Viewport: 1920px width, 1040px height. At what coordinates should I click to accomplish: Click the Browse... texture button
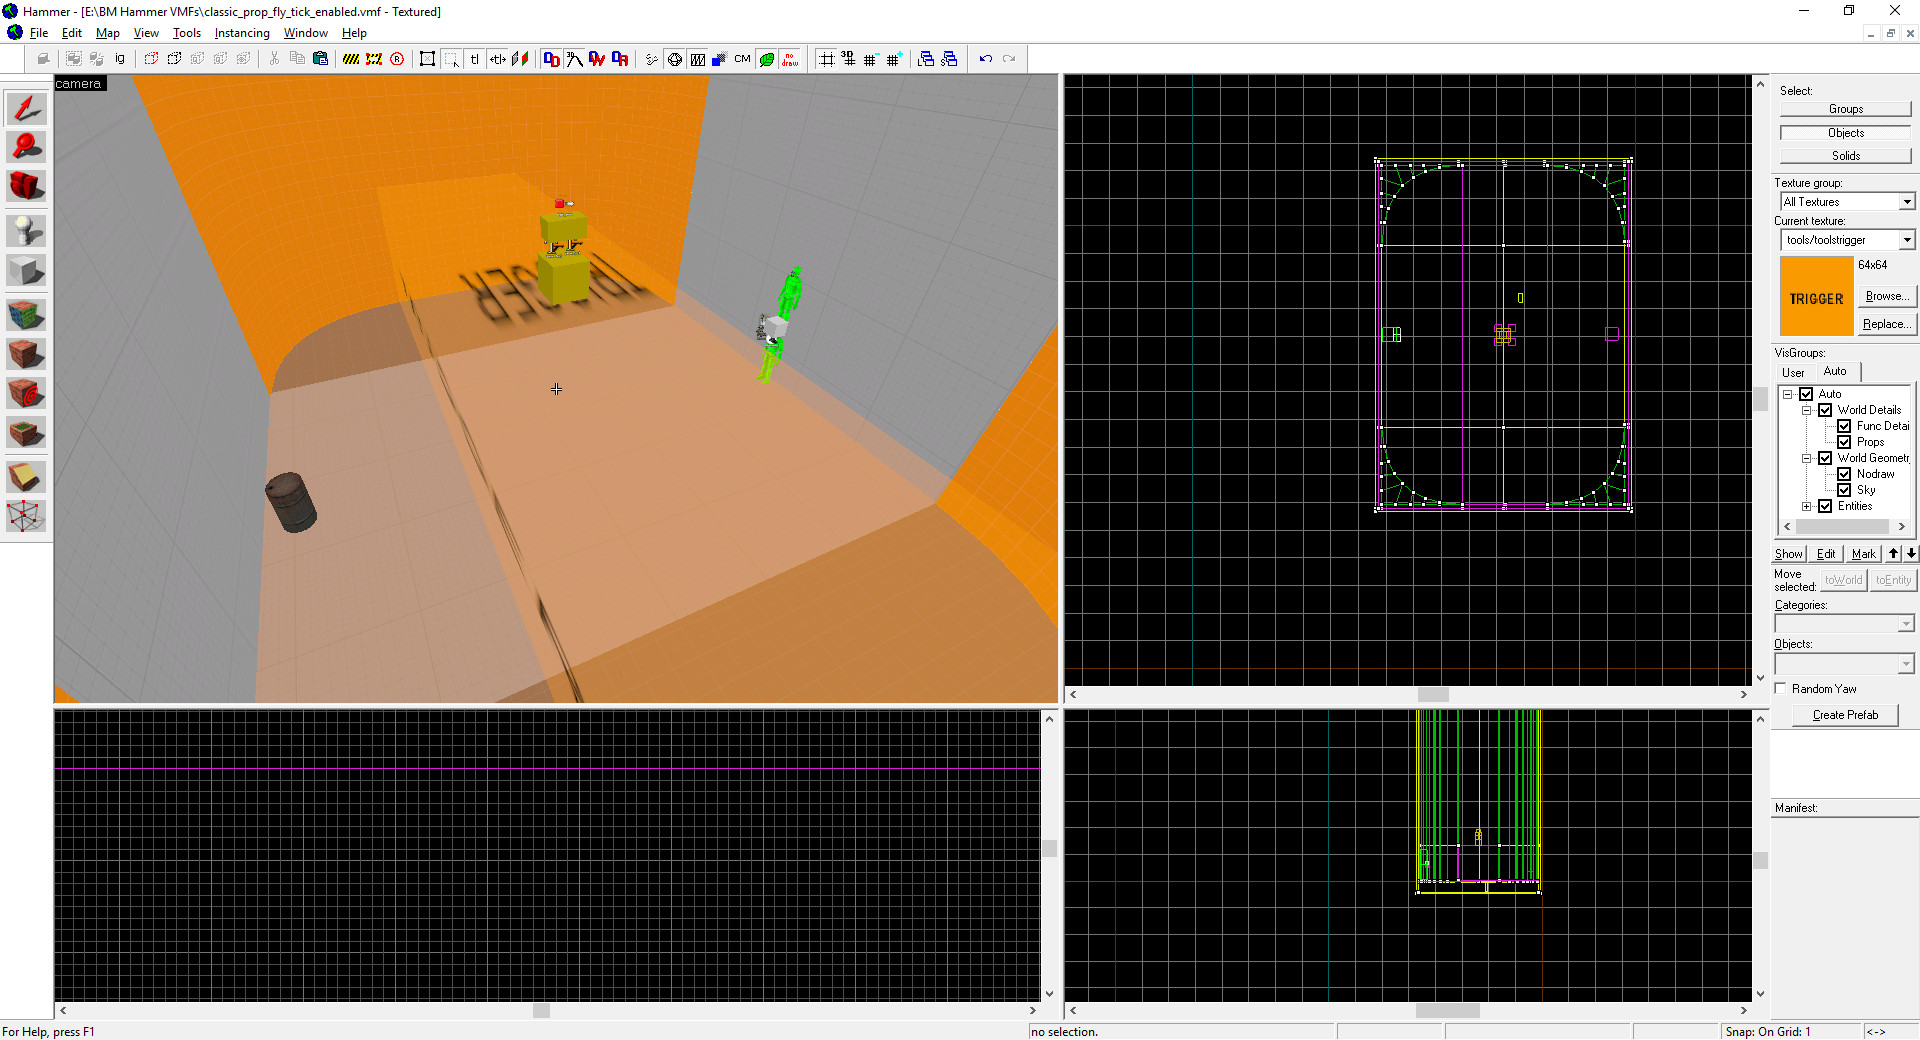(1887, 296)
